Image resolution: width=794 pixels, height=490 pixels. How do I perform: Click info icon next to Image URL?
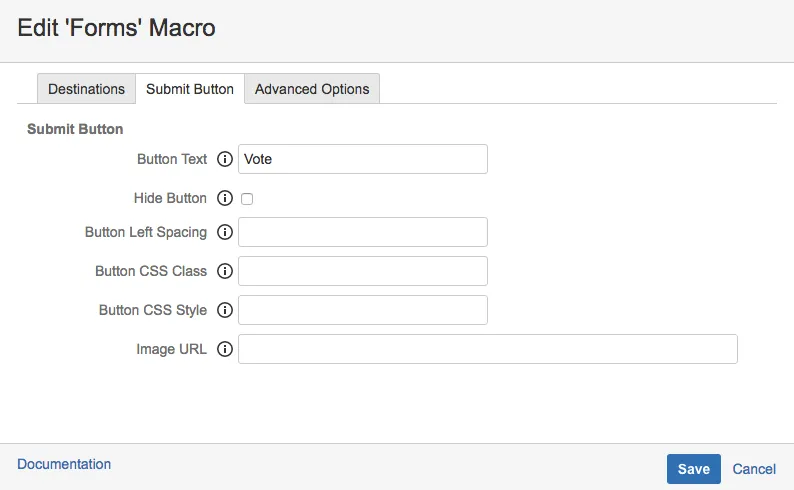[225, 349]
